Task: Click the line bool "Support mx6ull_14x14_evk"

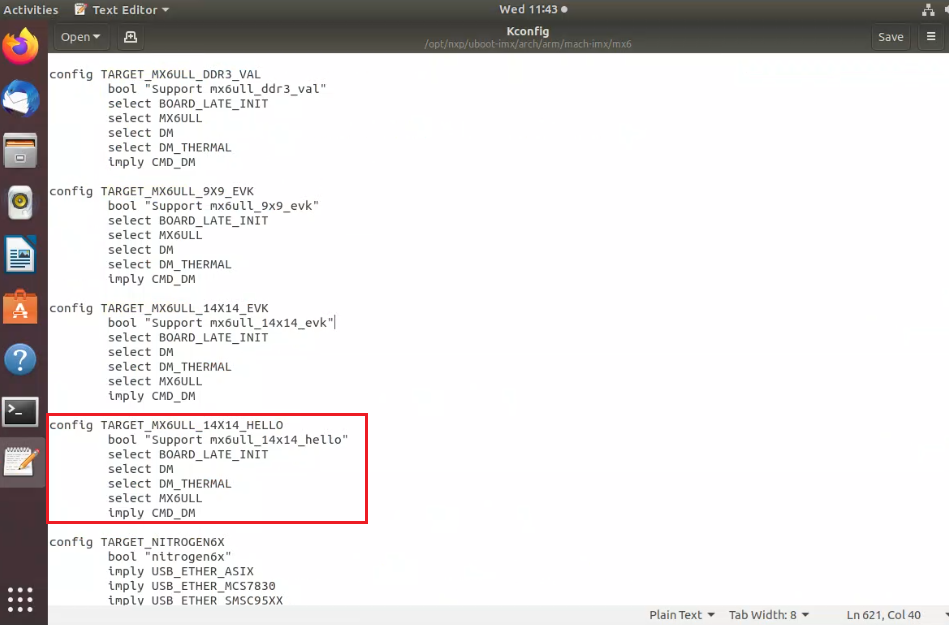Action: pyautogui.click(x=221, y=322)
